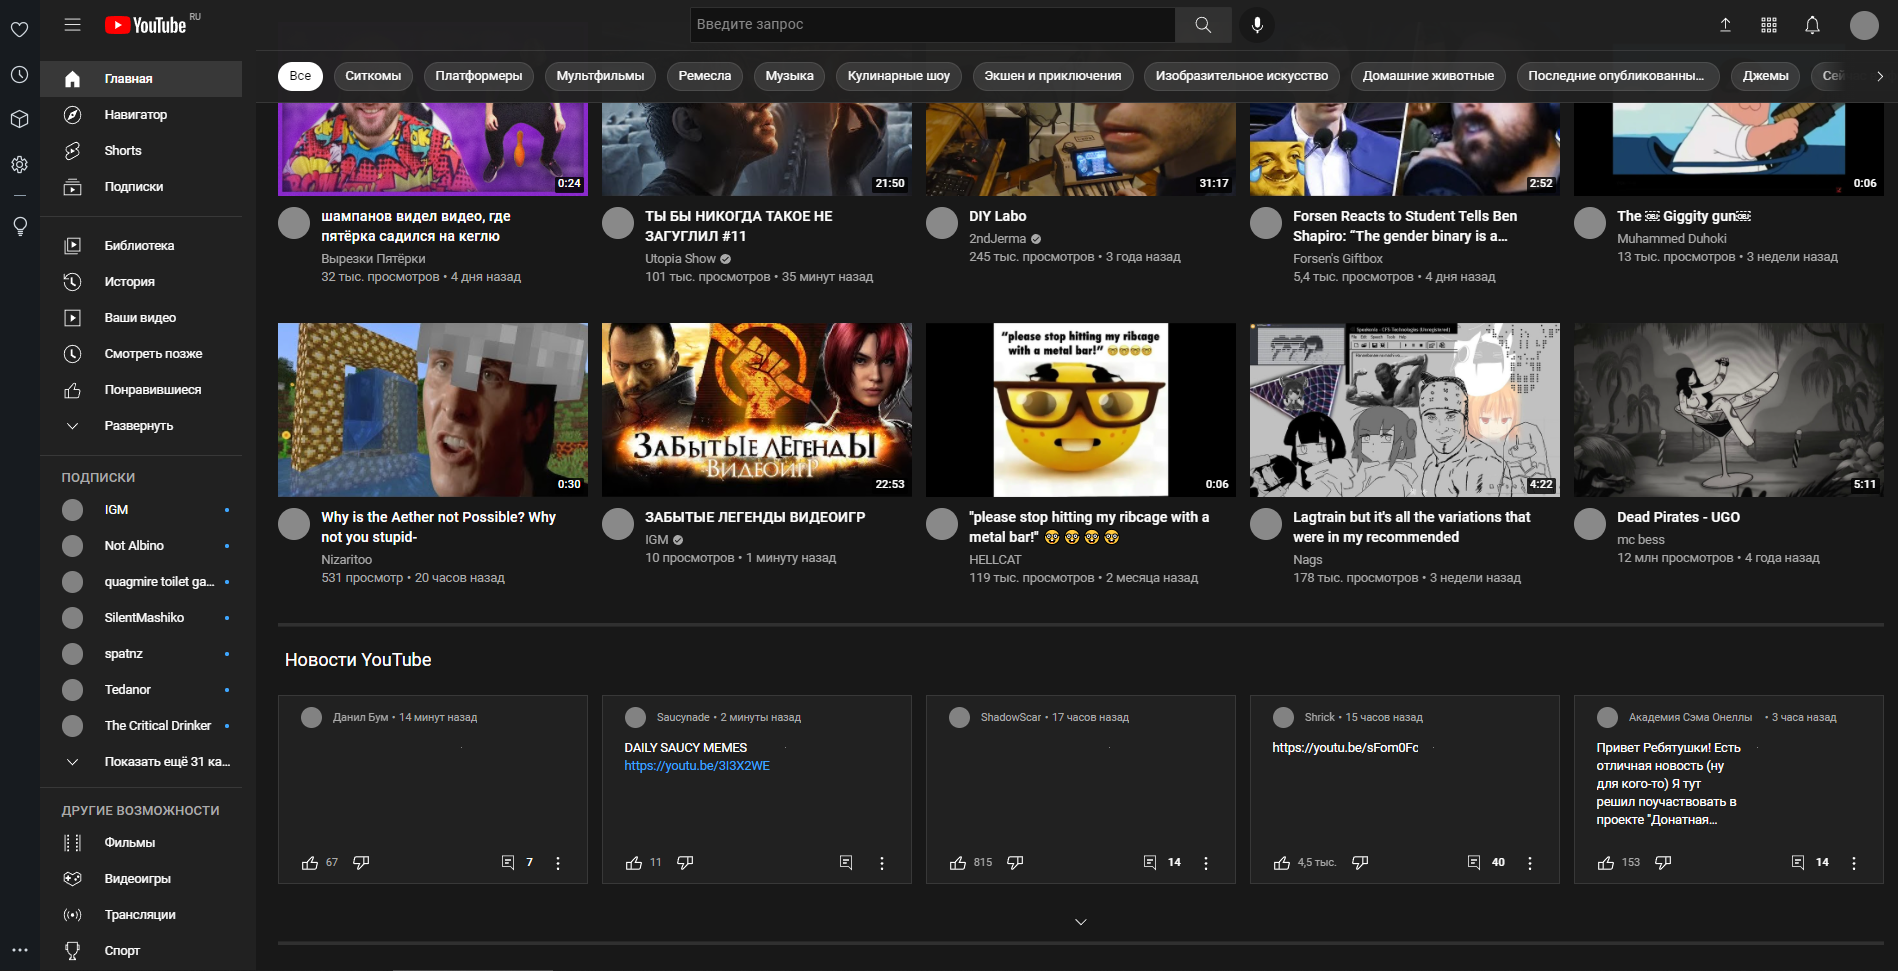Open the Dead Pirates - UGO thumbnail
This screenshot has width=1898, height=971.
[1728, 410]
